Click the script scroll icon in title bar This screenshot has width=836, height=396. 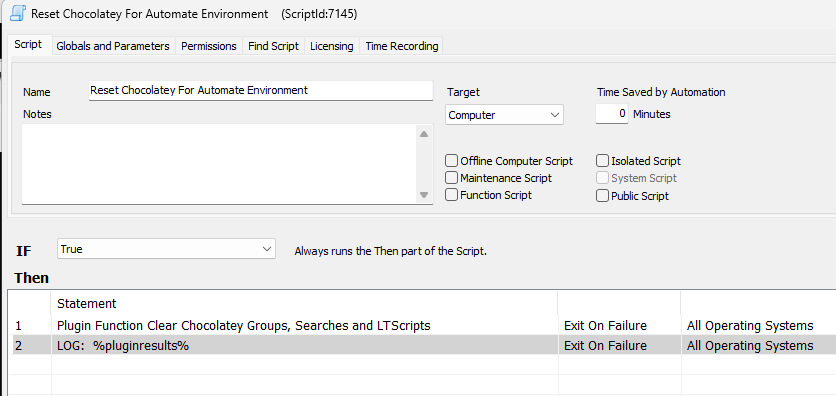click(18, 14)
